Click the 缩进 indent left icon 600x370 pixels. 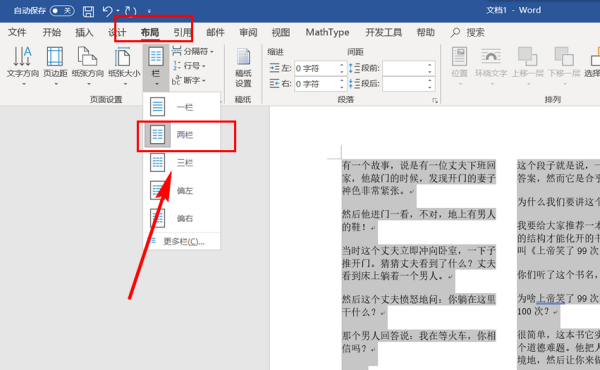274,68
